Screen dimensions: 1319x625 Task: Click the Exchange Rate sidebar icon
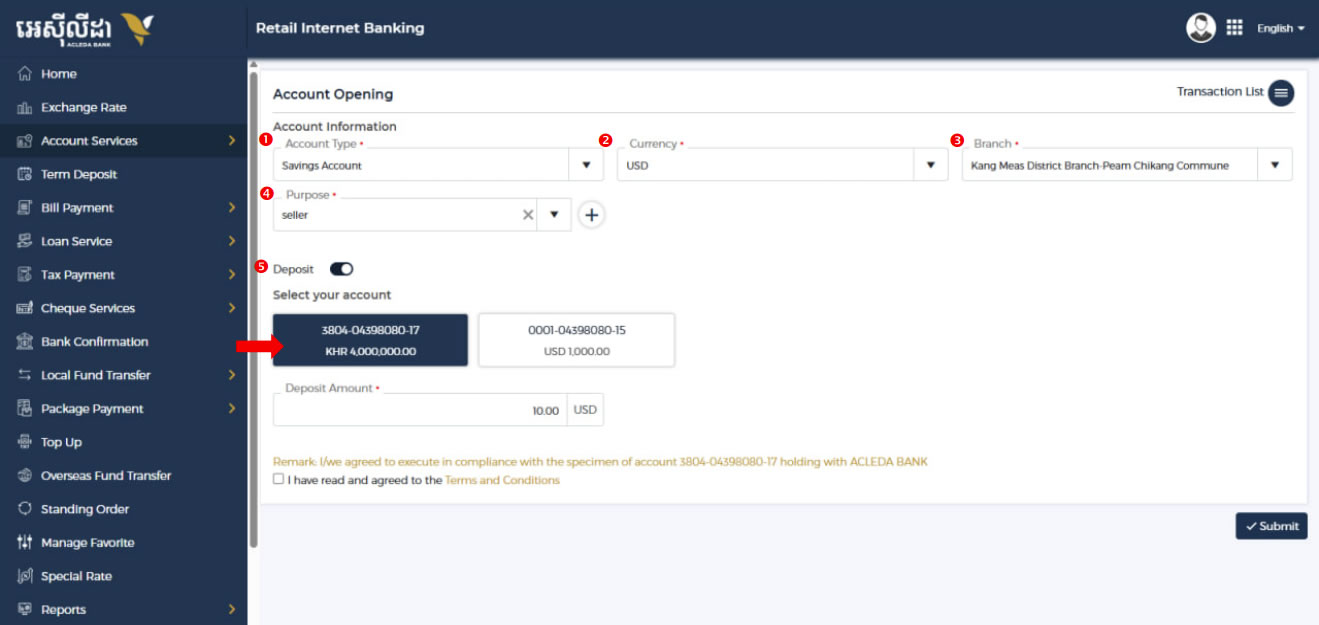click(25, 108)
